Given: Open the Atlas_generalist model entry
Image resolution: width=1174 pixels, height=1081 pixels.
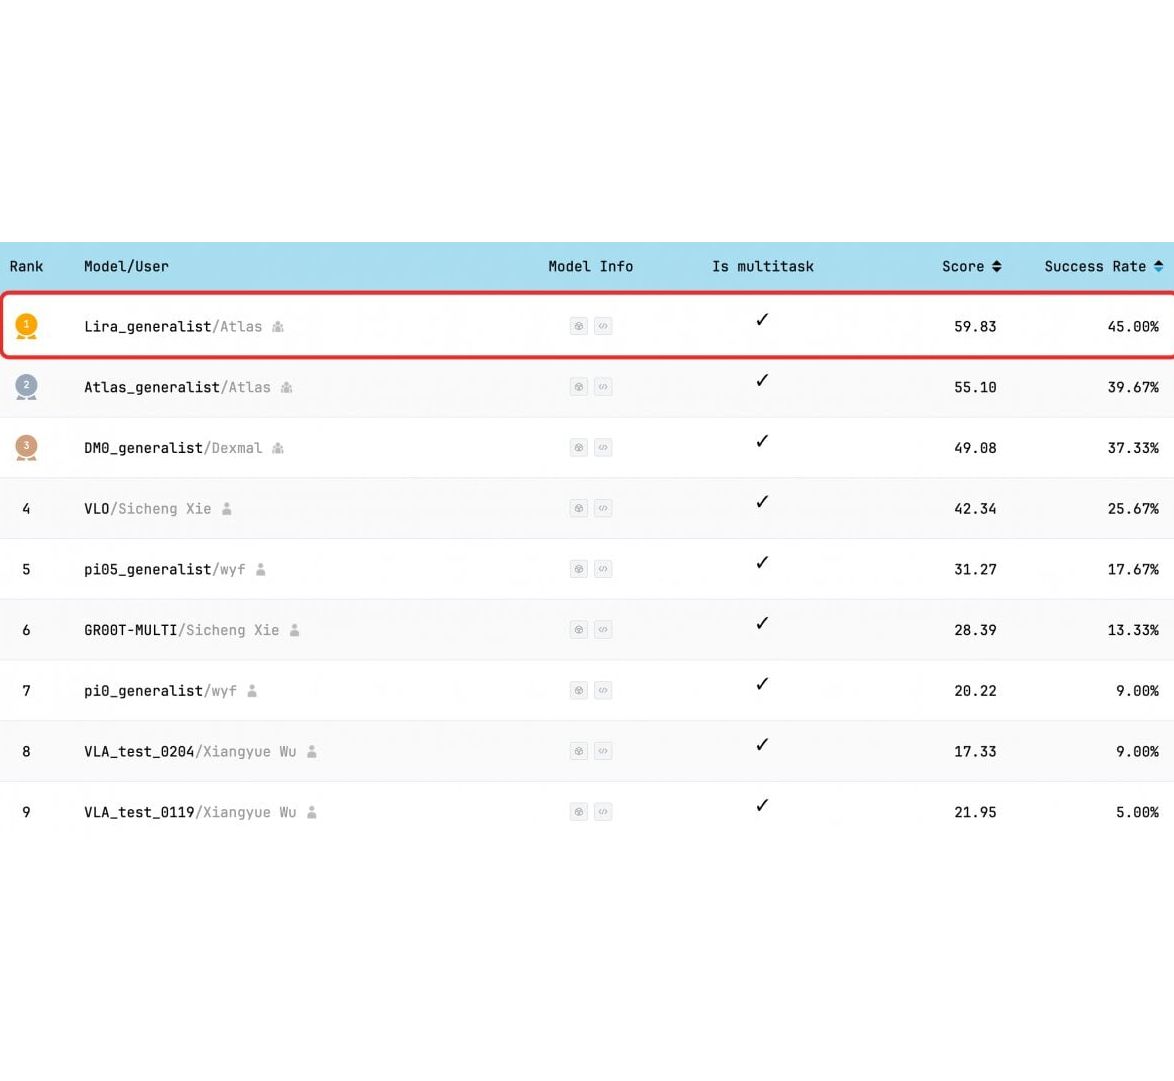Looking at the screenshot, I should 152,387.
